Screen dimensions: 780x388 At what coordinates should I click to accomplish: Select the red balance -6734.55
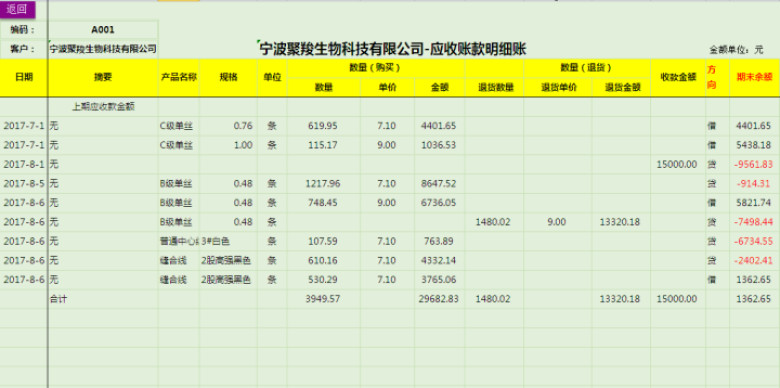click(x=755, y=241)
